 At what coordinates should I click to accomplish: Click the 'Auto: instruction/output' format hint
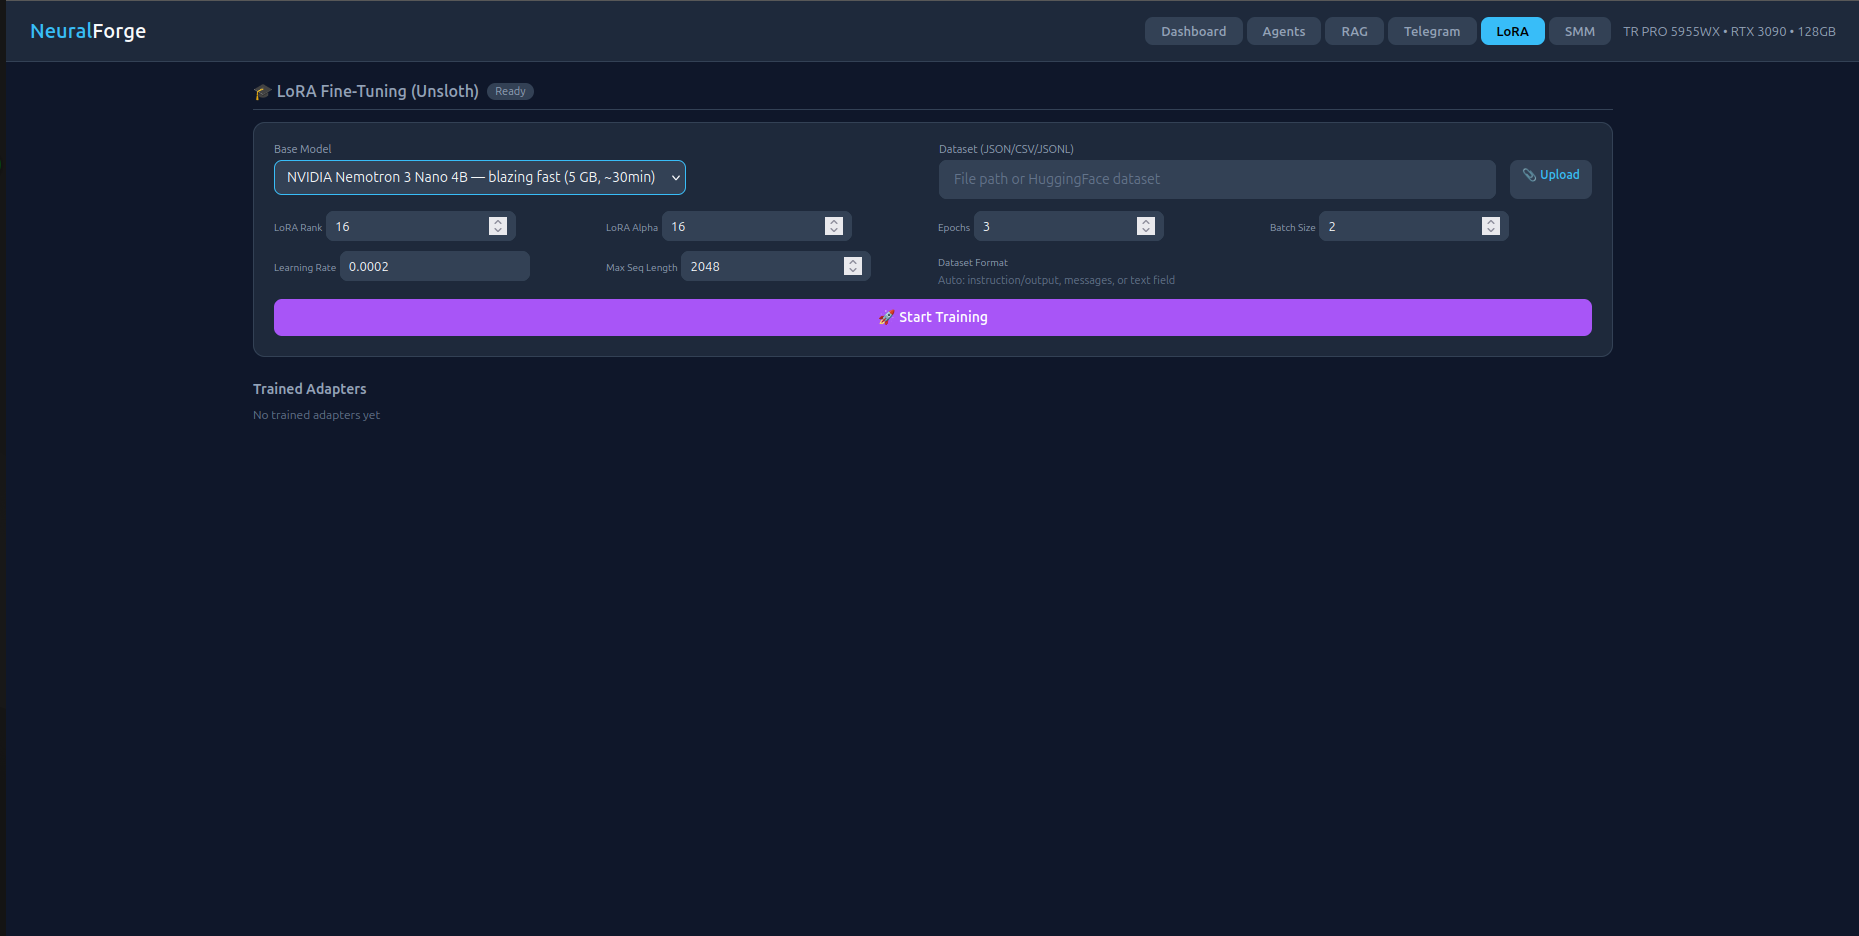pos(1056,280)
